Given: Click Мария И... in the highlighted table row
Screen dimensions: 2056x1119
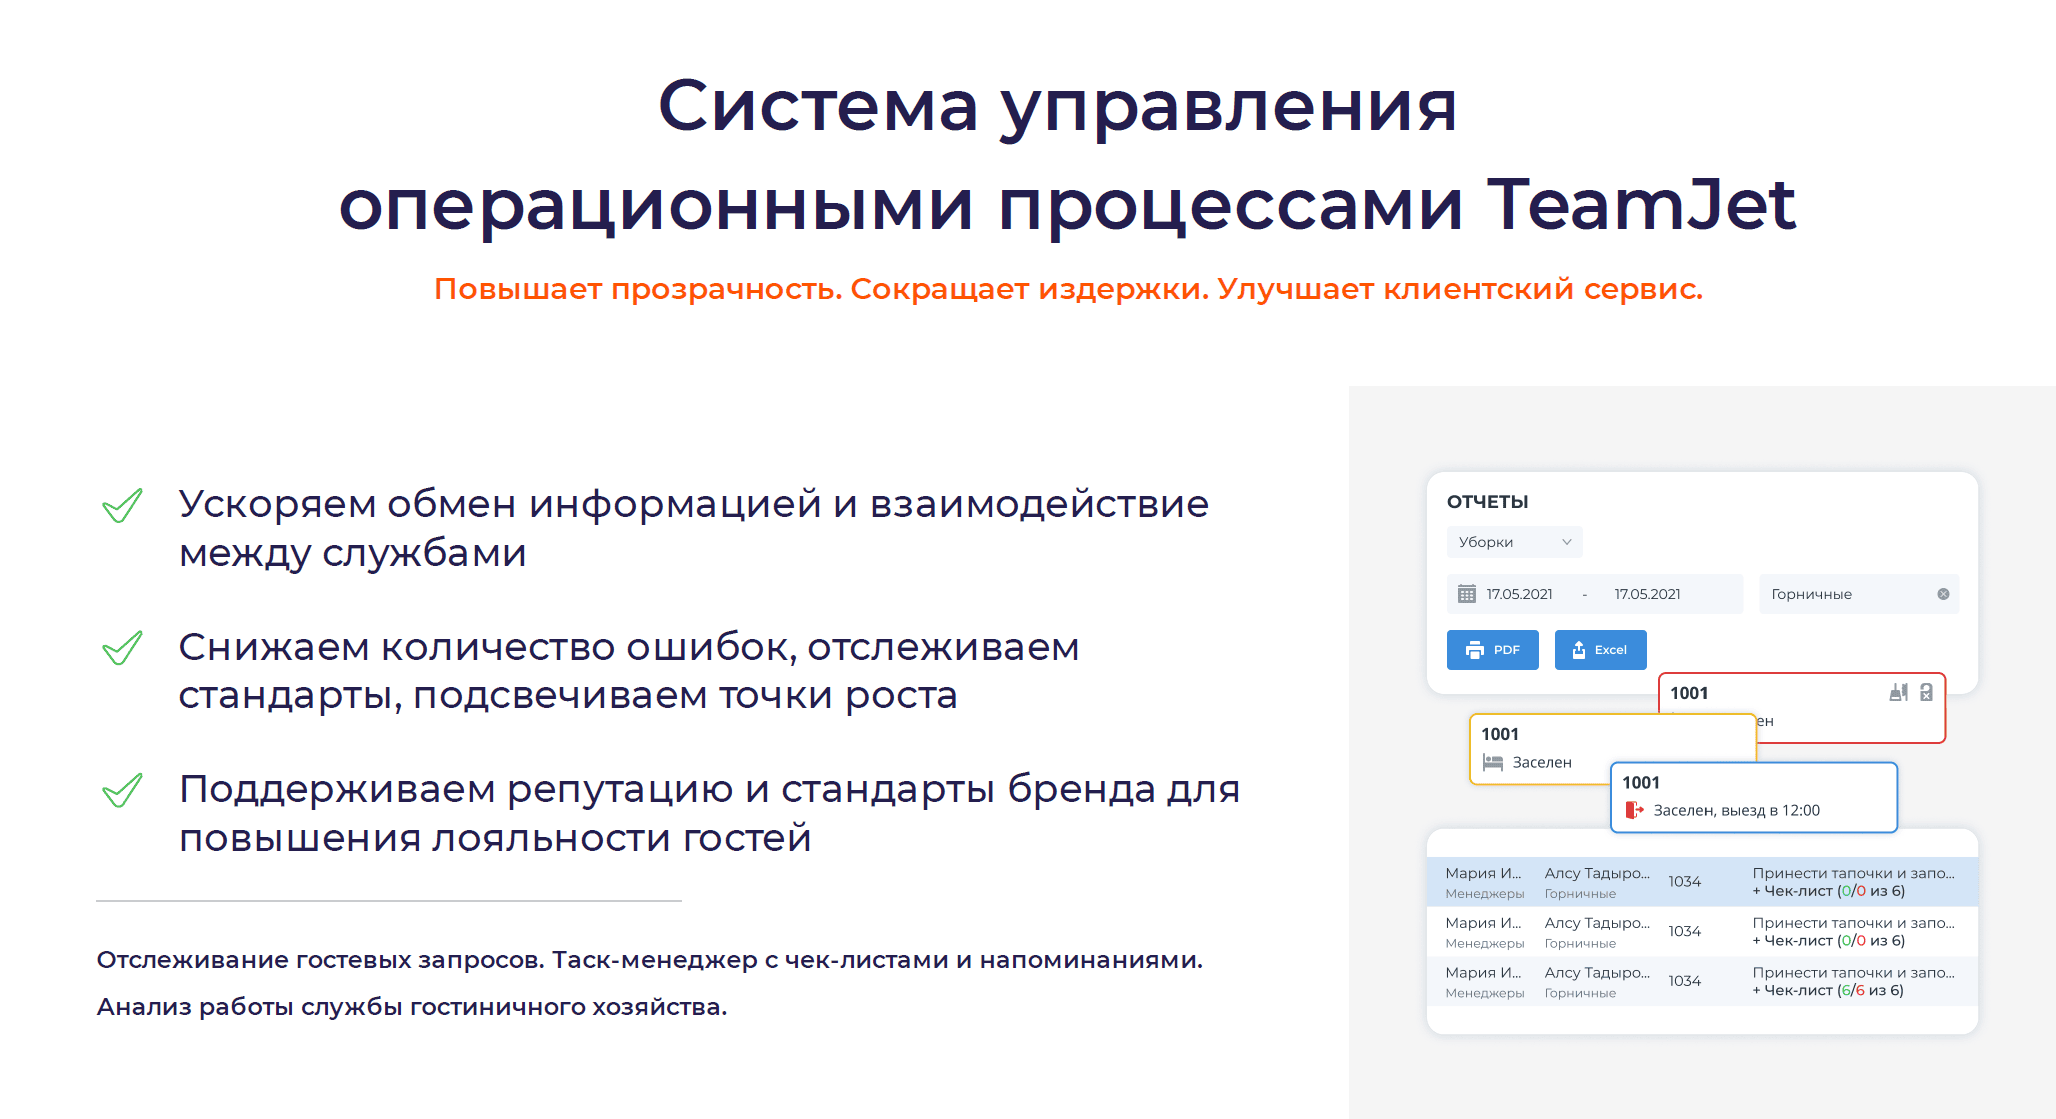Looking at the screenshot, I should coord(1483,873).
